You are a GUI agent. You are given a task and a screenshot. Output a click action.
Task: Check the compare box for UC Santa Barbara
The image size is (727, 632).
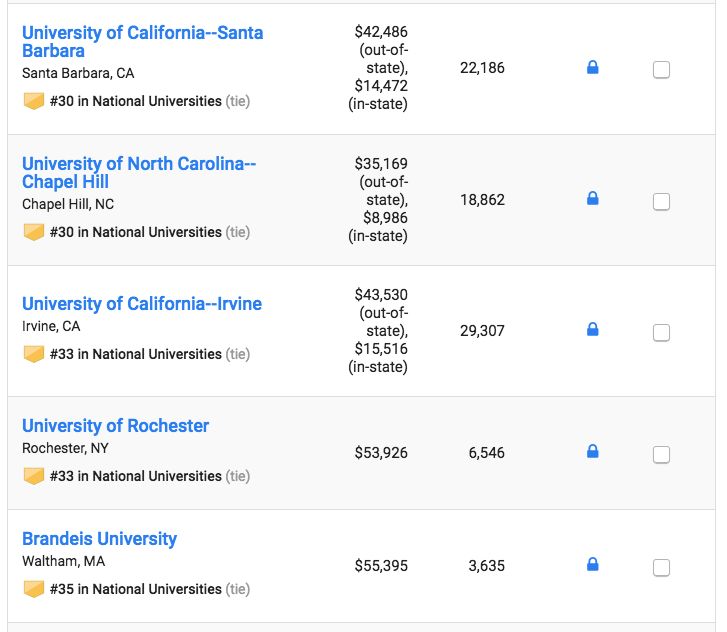[661, 70]
